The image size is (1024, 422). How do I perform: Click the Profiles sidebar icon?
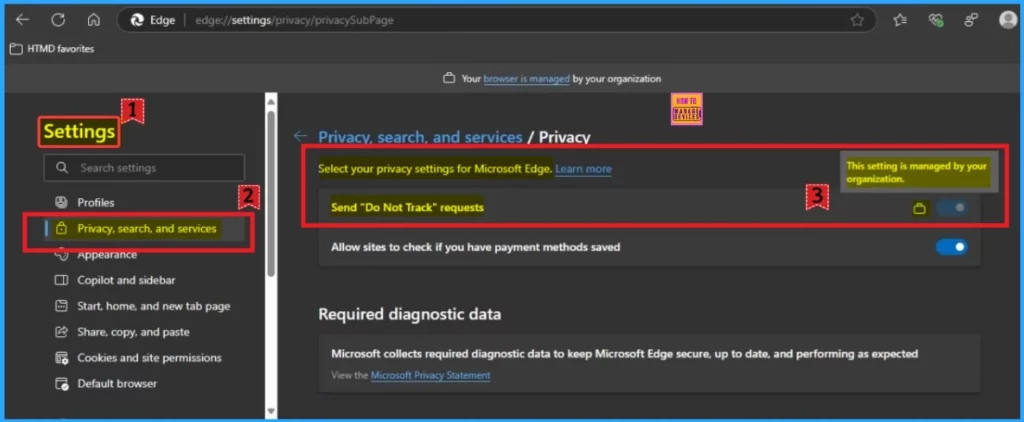pos(61,203)
